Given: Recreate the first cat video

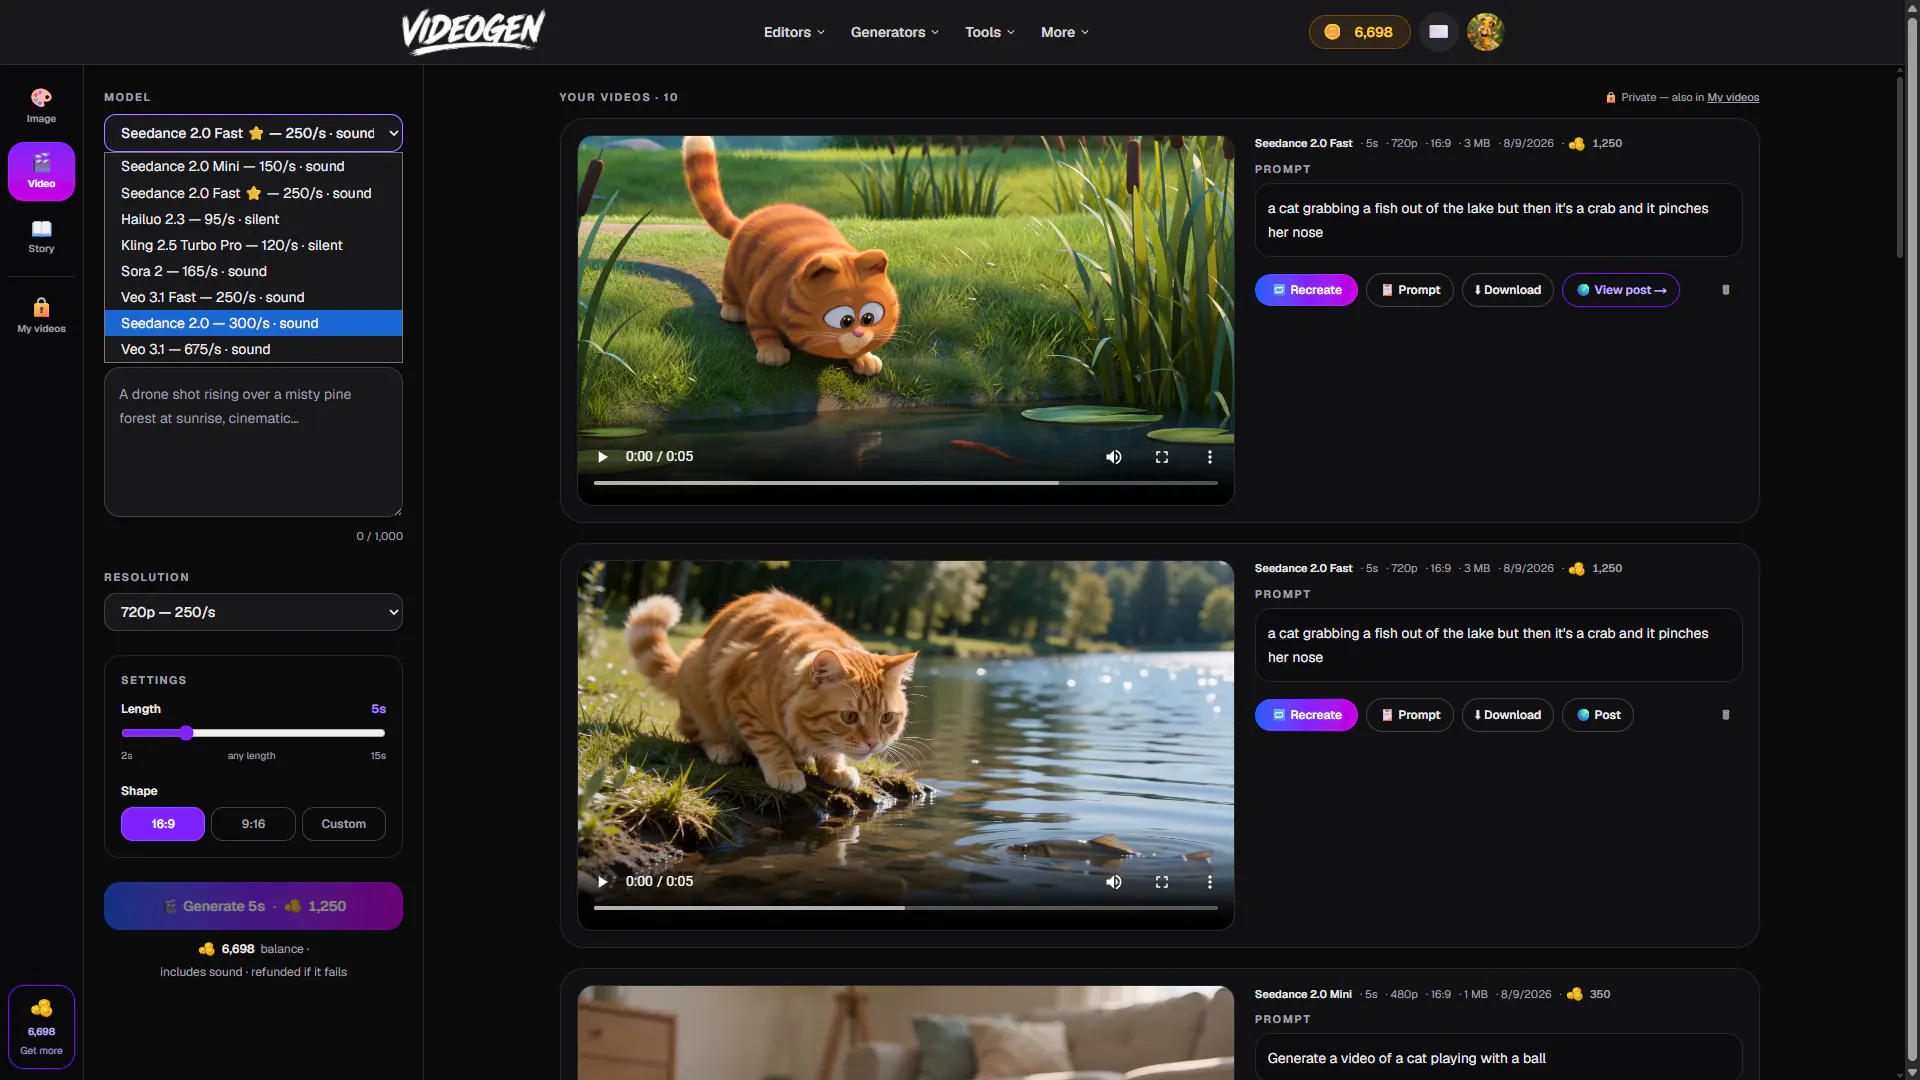Looking at the screenshot, I should point(1306,290).
